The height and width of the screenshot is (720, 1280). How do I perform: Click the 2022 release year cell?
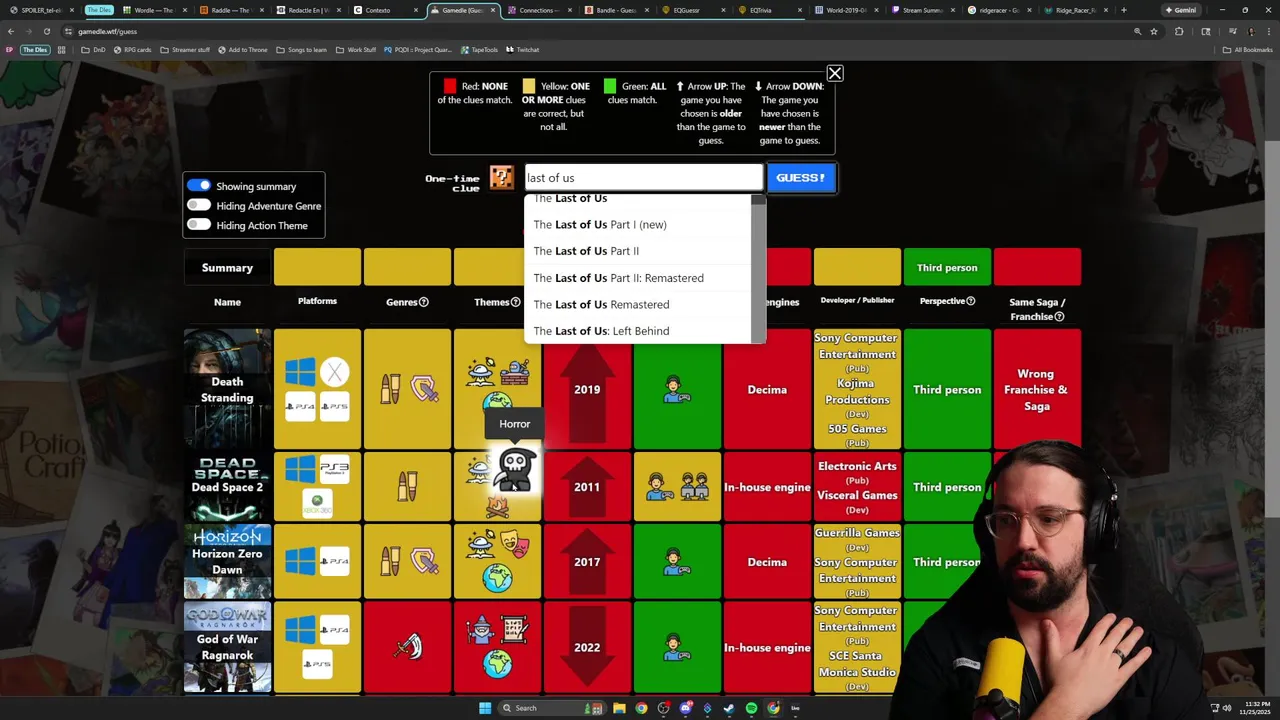pos(587,647)
